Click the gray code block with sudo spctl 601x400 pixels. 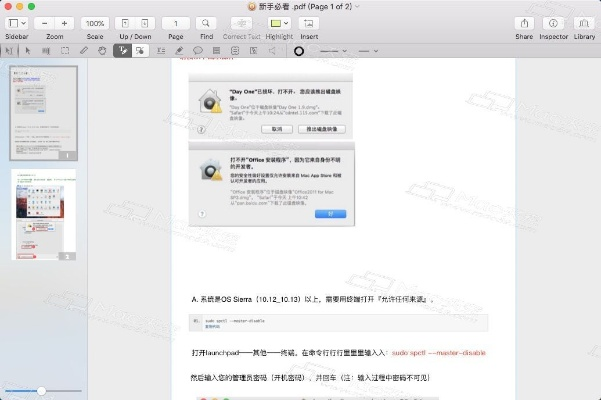pyautogui.click(x=338, y=323)
